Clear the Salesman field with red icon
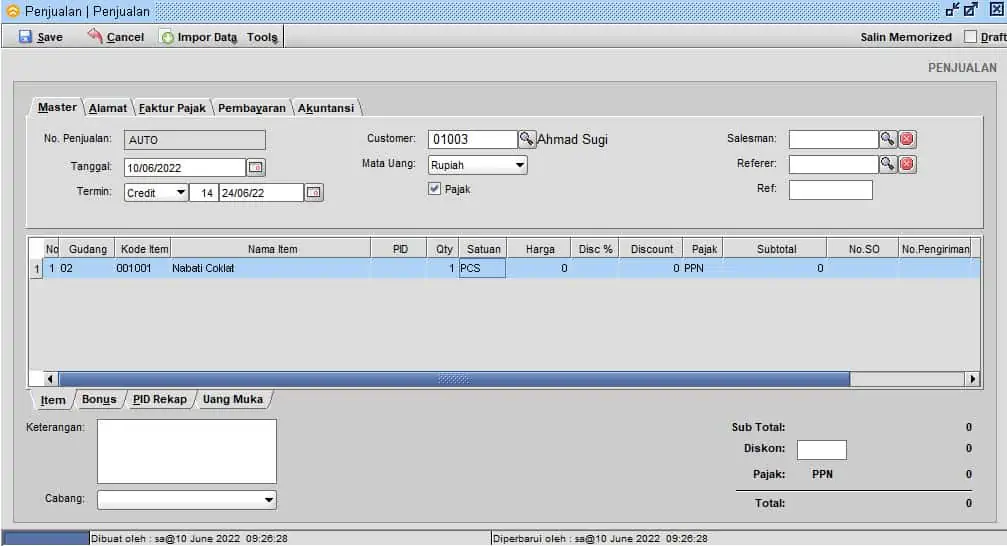 [907, 140]
